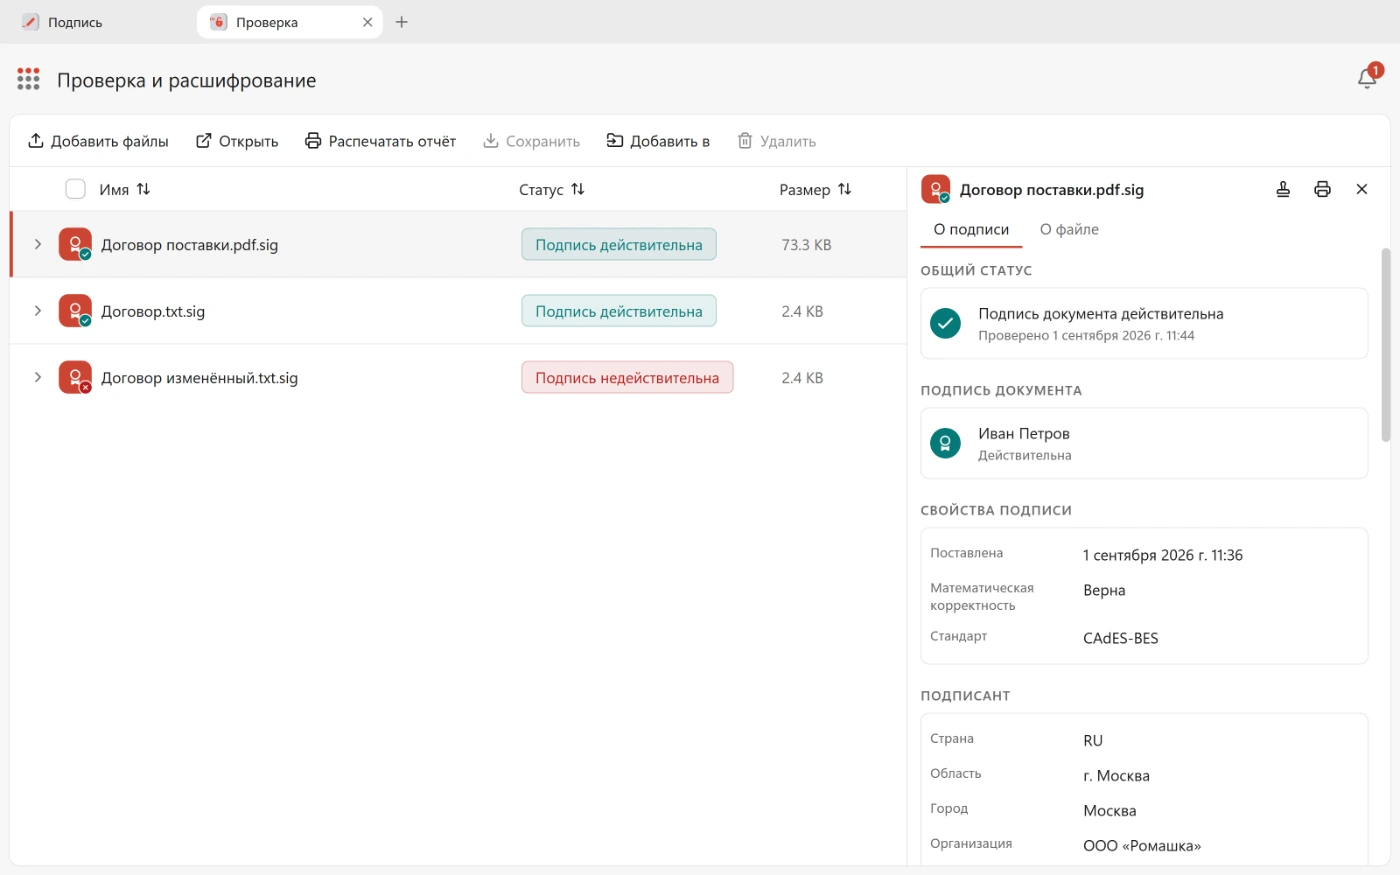Click the file icon in details panel header
Screen dimensions: 1400x875
point(936,189)
